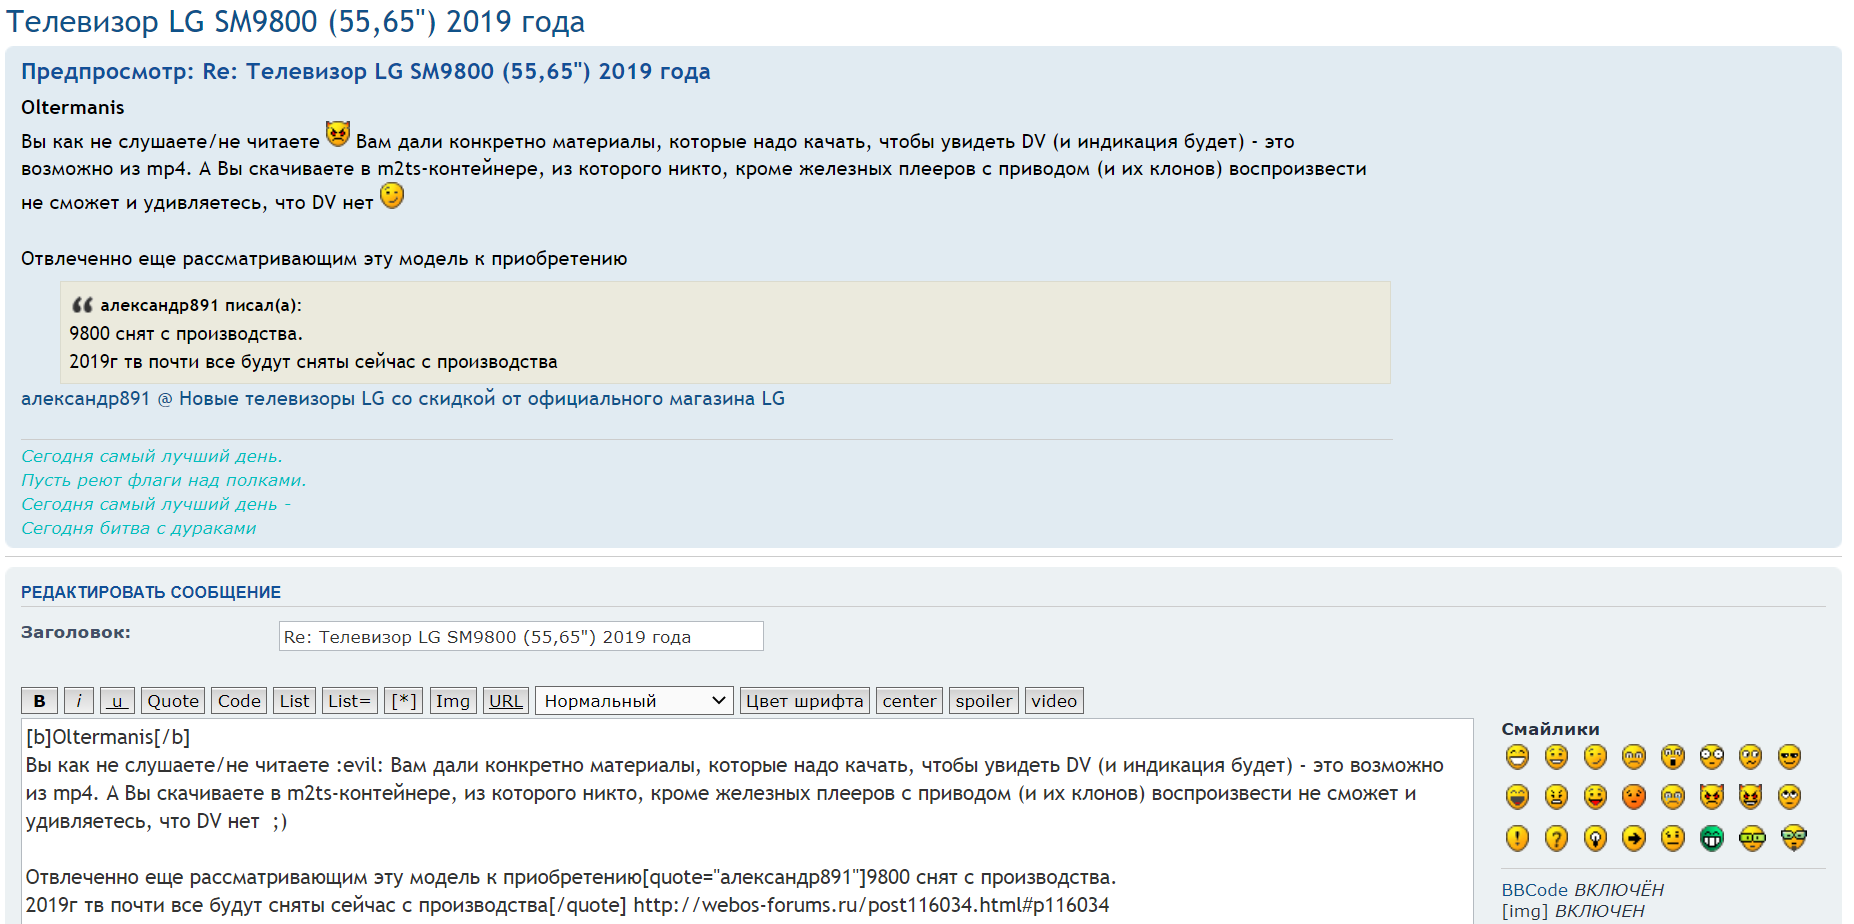Insert the cool sunglasses smiley
This screenshot has height=924, width=1854.
pyautogui.click(x=1789, y=757)
